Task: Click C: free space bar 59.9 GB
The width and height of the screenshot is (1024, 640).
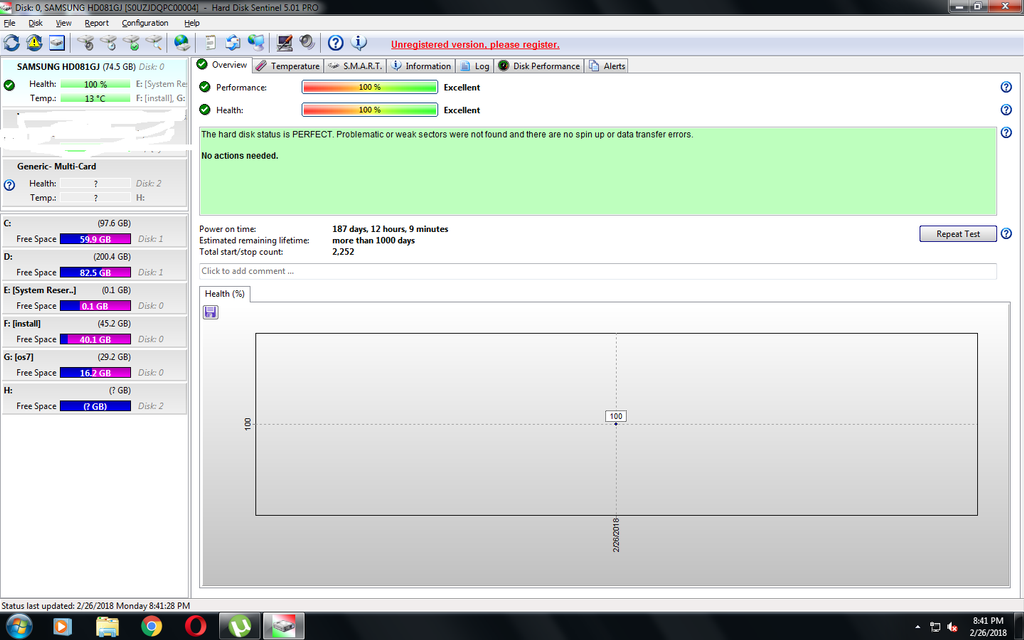Action: pyautogui.click(x=95, y=239)
